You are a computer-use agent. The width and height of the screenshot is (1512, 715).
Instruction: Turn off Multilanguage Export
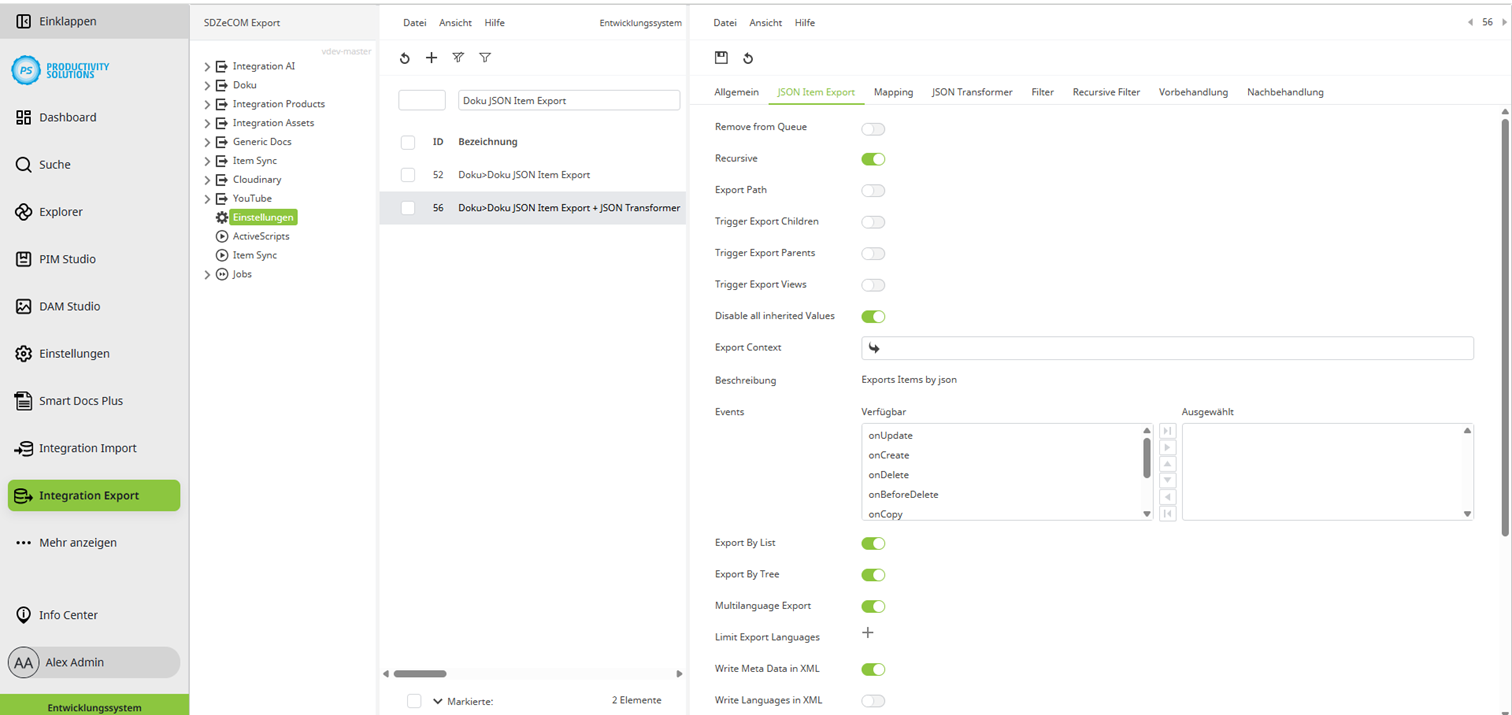point(872,606)
